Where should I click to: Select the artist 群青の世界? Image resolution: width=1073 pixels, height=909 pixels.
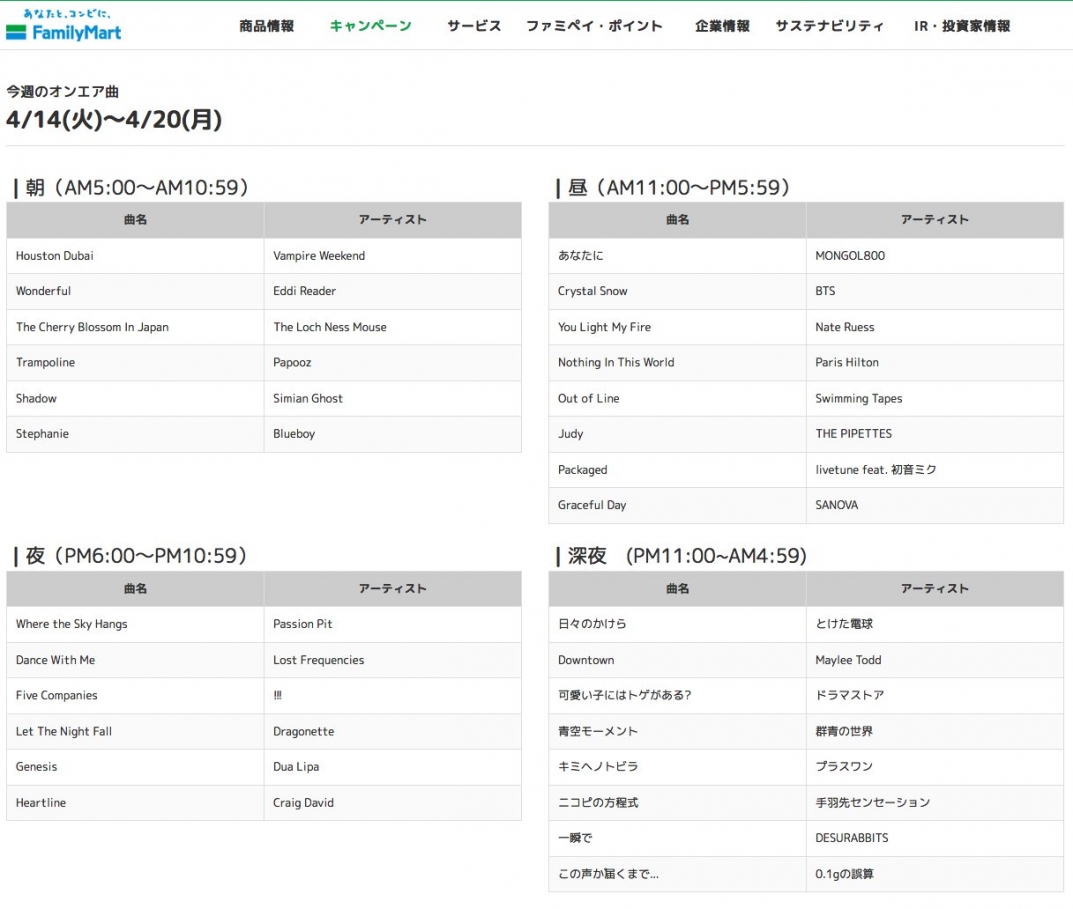tap(844, 732)
